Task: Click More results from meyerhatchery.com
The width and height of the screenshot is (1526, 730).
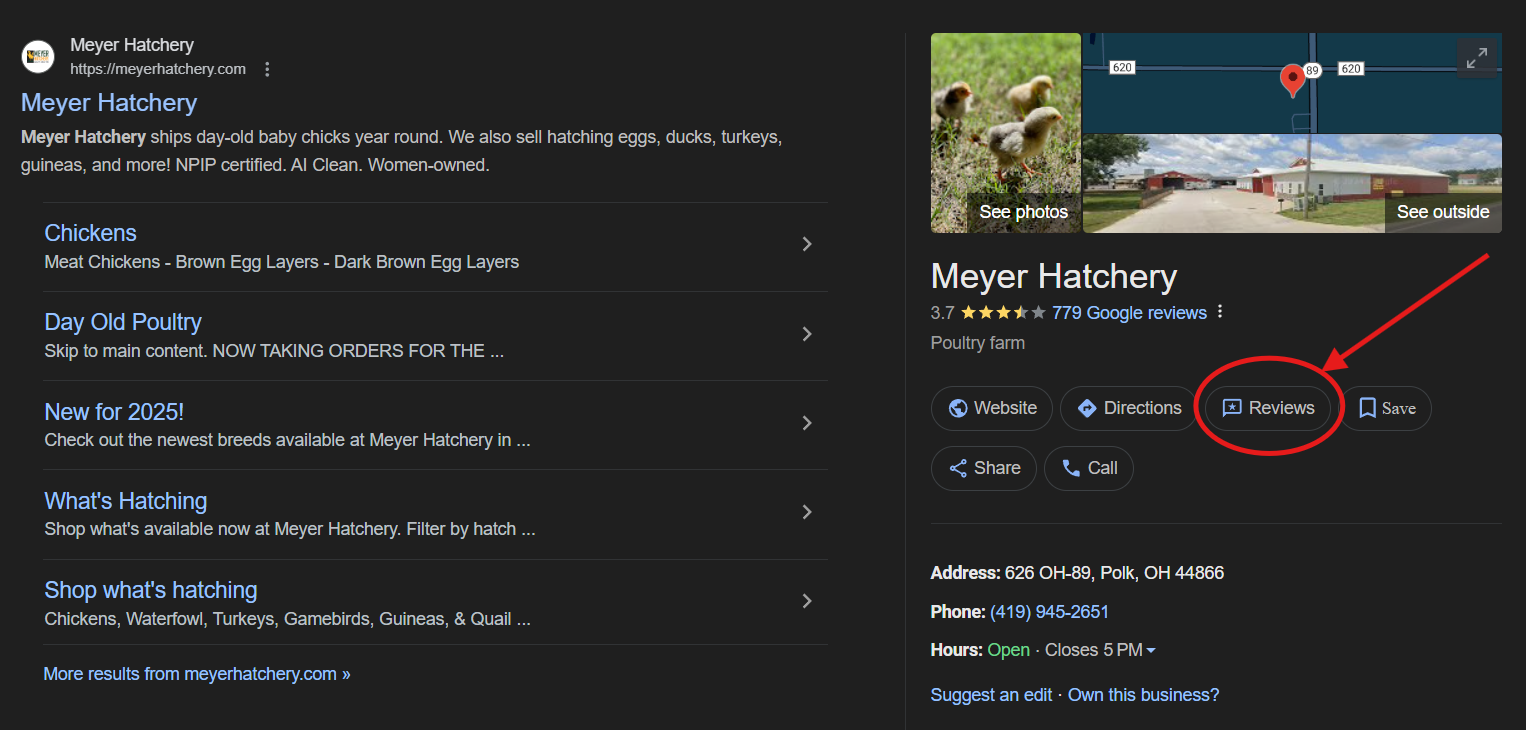Action: pyautogui.click(x=197, y=674)
